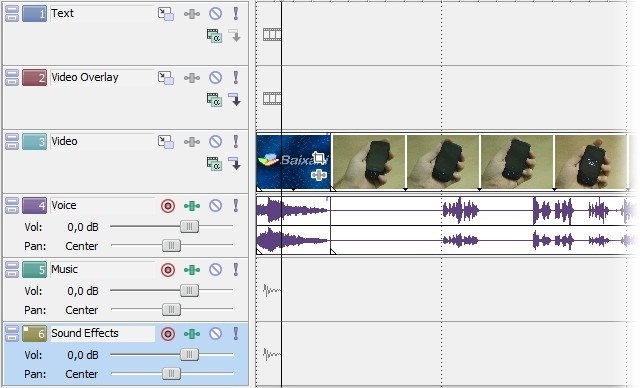Minimize Voice track height

pos(12,202)
